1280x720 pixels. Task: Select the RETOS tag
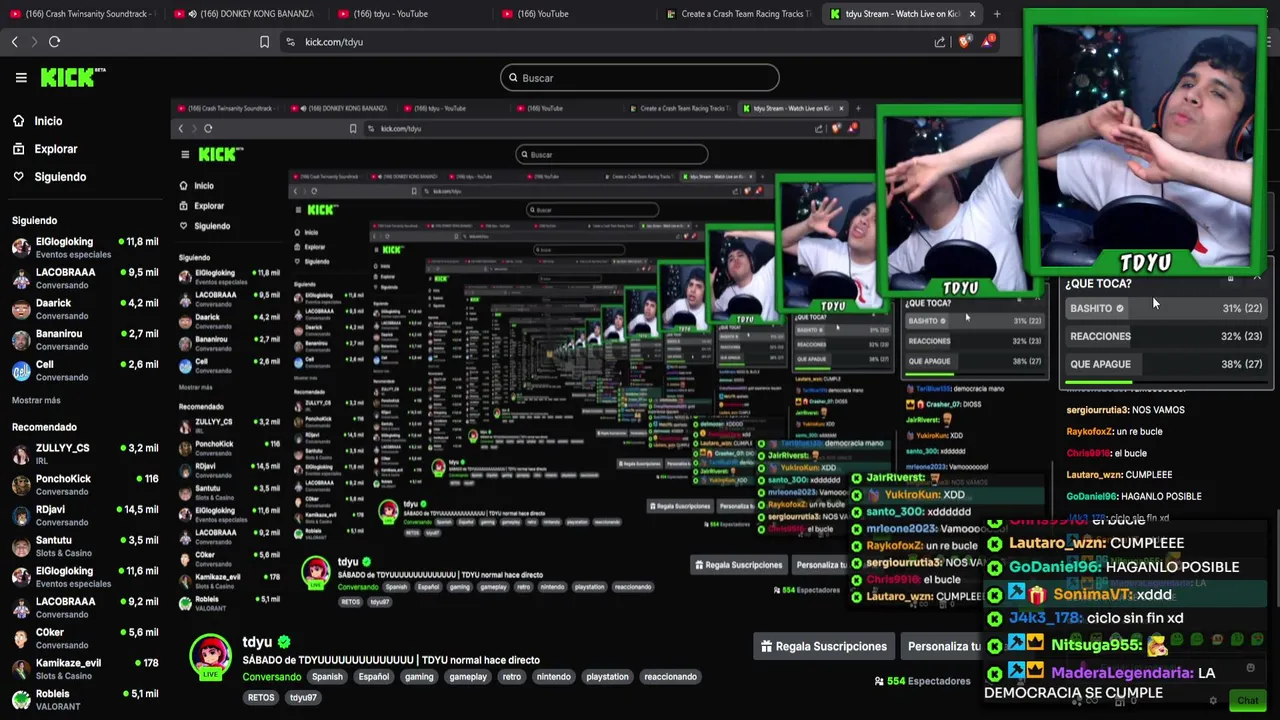pyautogui.click(x=261, y=698)
